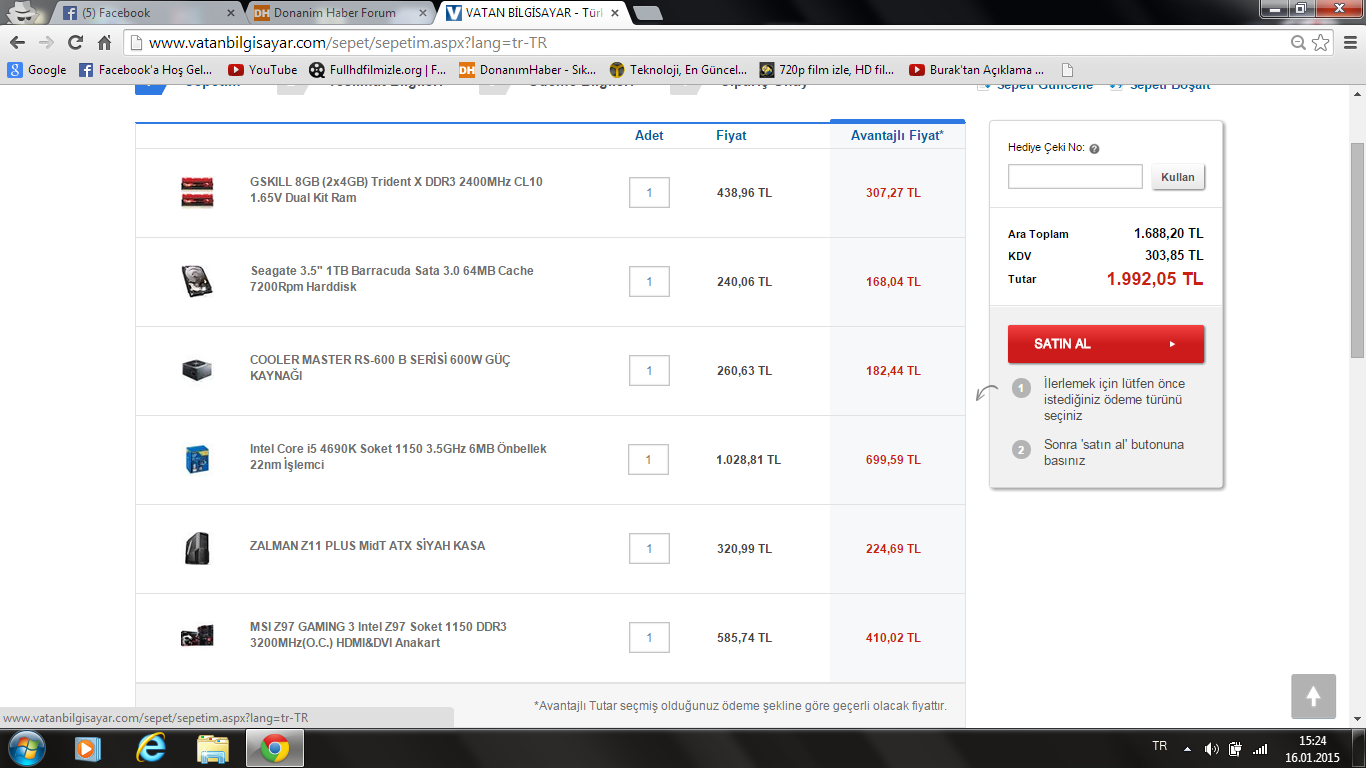Open the YouTube bookmark
The height and width of the screenshot is (768, 1366).
coord(263,70)
